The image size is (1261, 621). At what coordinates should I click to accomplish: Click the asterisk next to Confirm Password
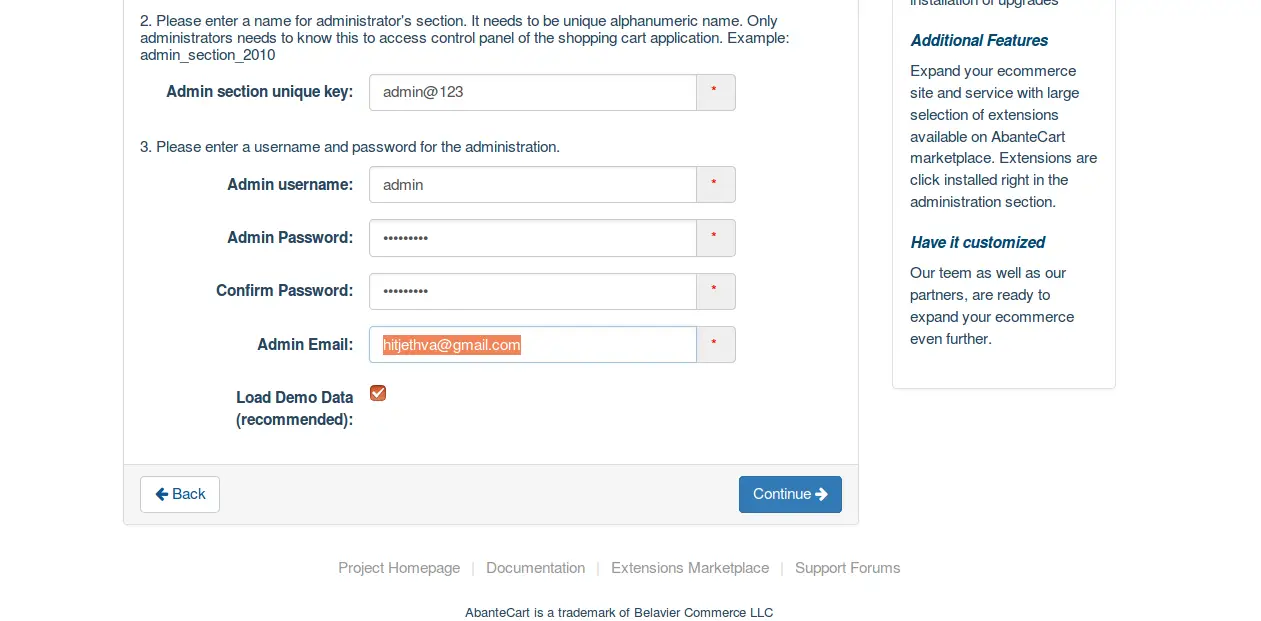pos(714,291)
